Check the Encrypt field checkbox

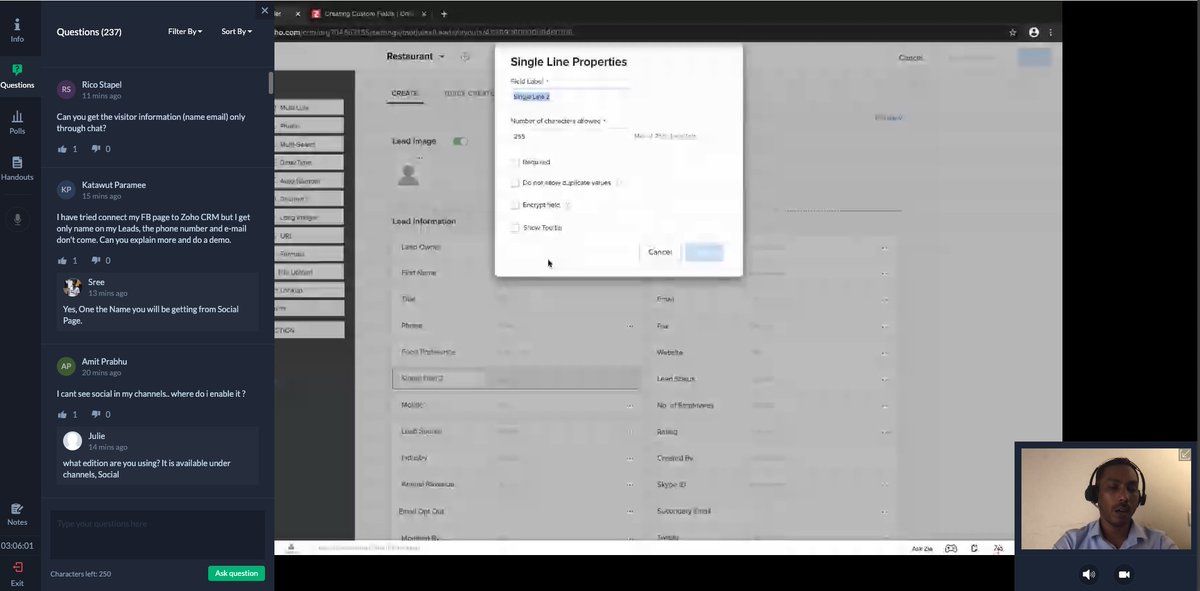(x=515, y=205)
